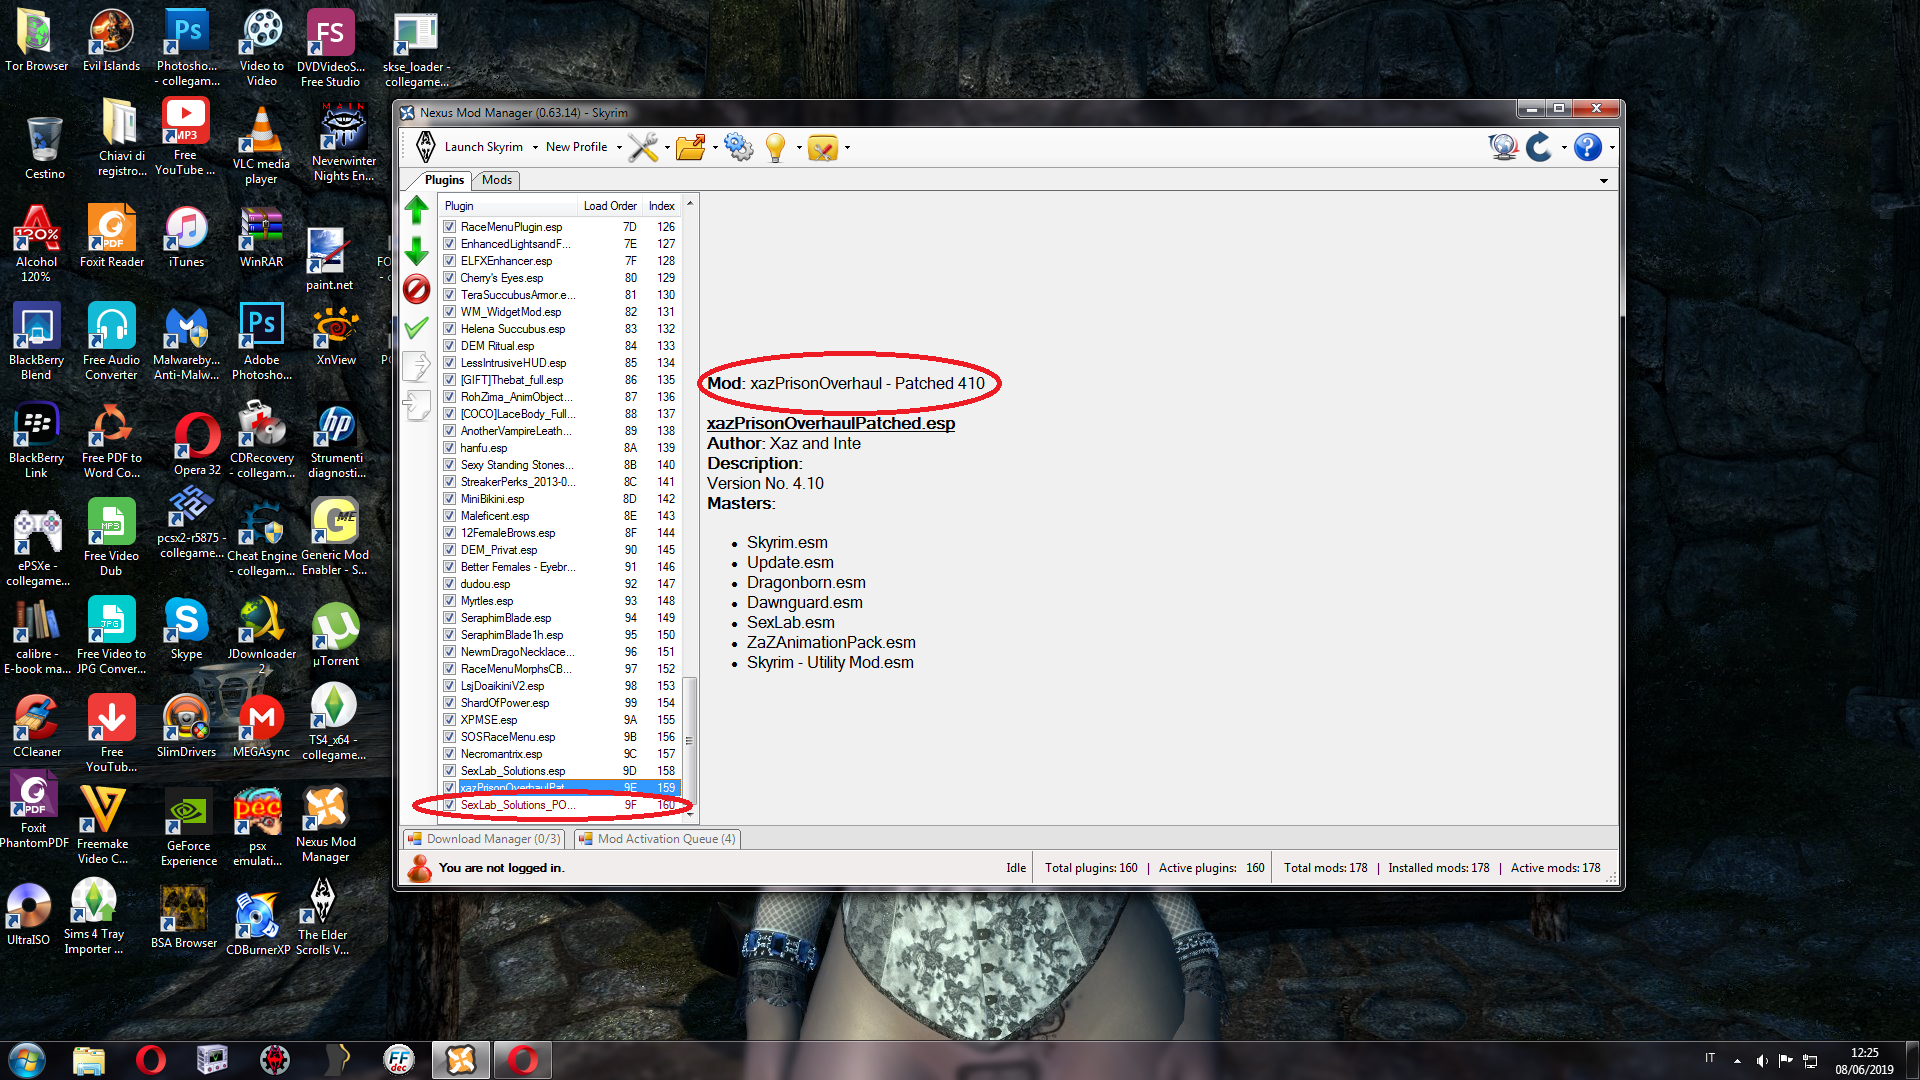
Task: Uncheck ELFXEnhancer.esp plugin
Action: coord(450,261)
